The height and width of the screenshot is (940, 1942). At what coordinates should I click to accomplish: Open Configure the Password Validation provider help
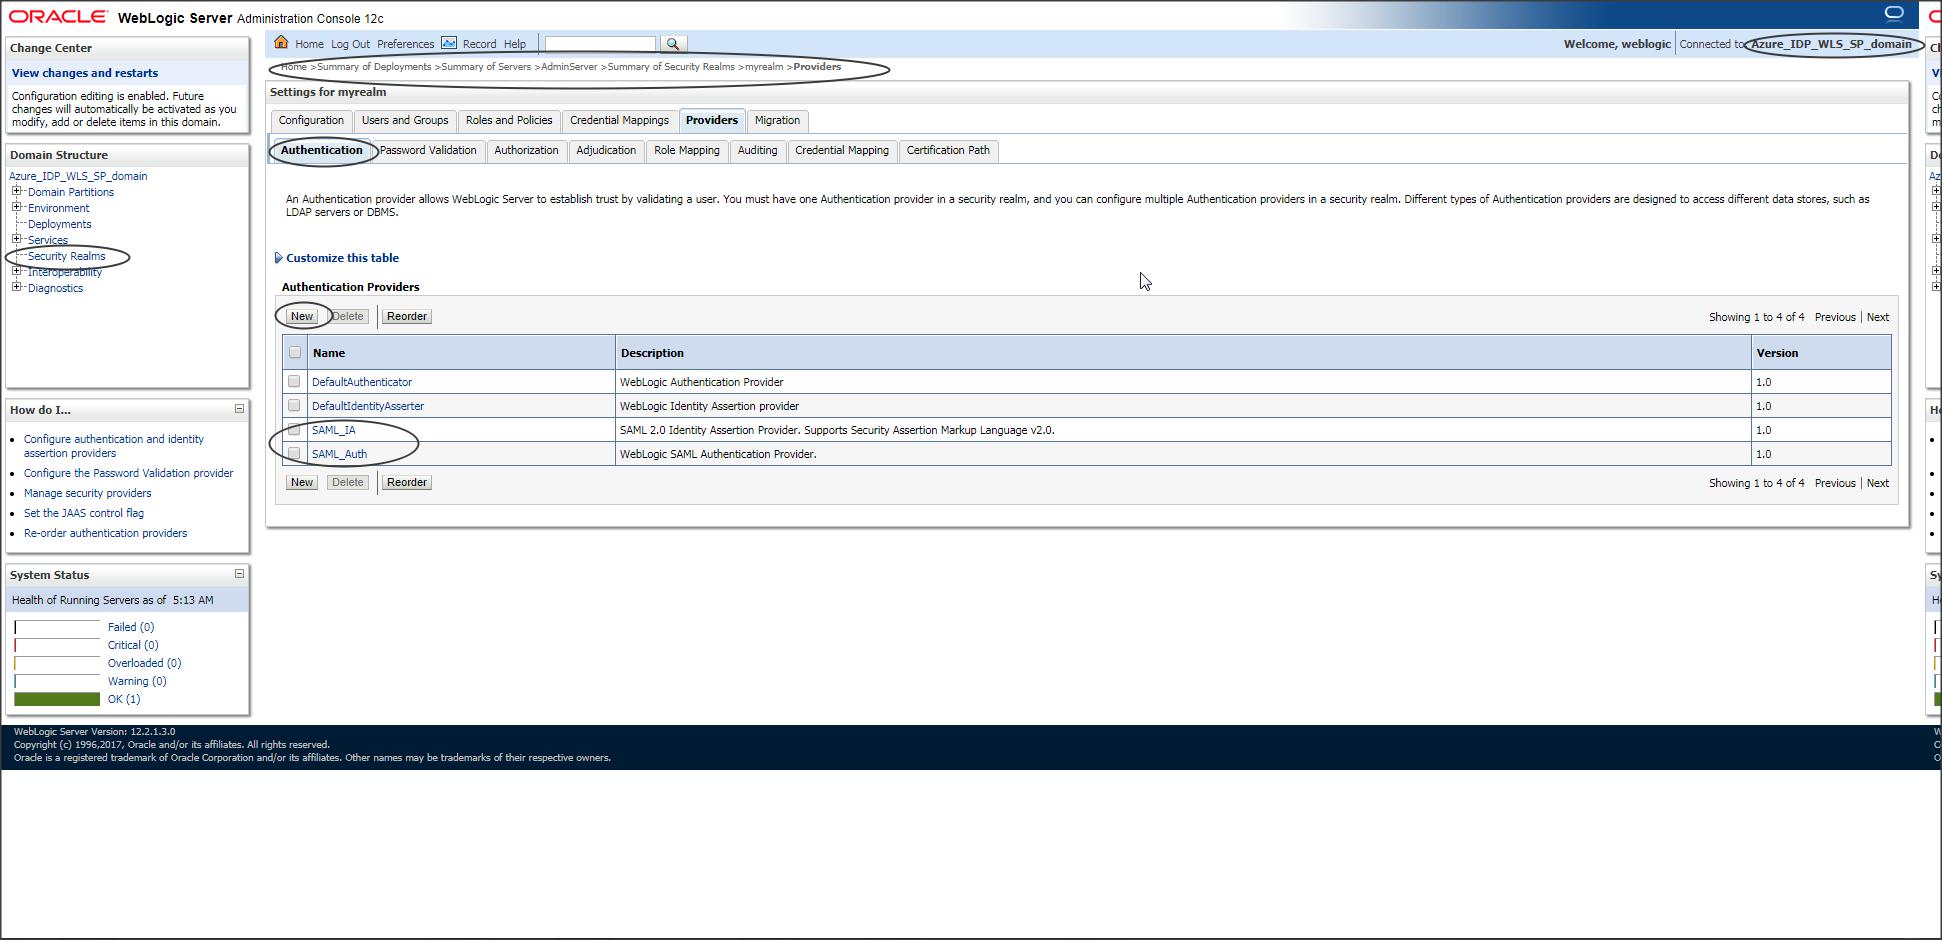tap(128, 473)
